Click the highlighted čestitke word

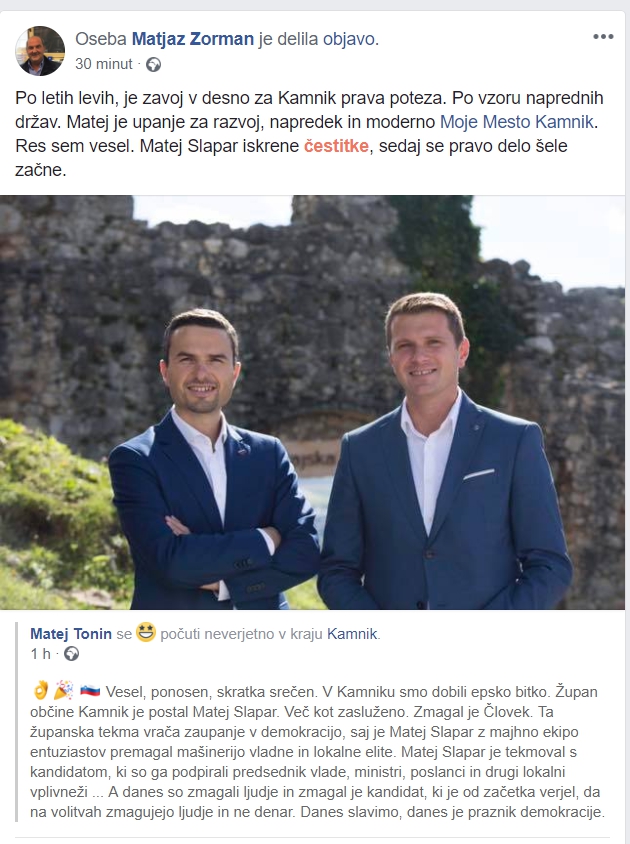(x=336, y=146)
